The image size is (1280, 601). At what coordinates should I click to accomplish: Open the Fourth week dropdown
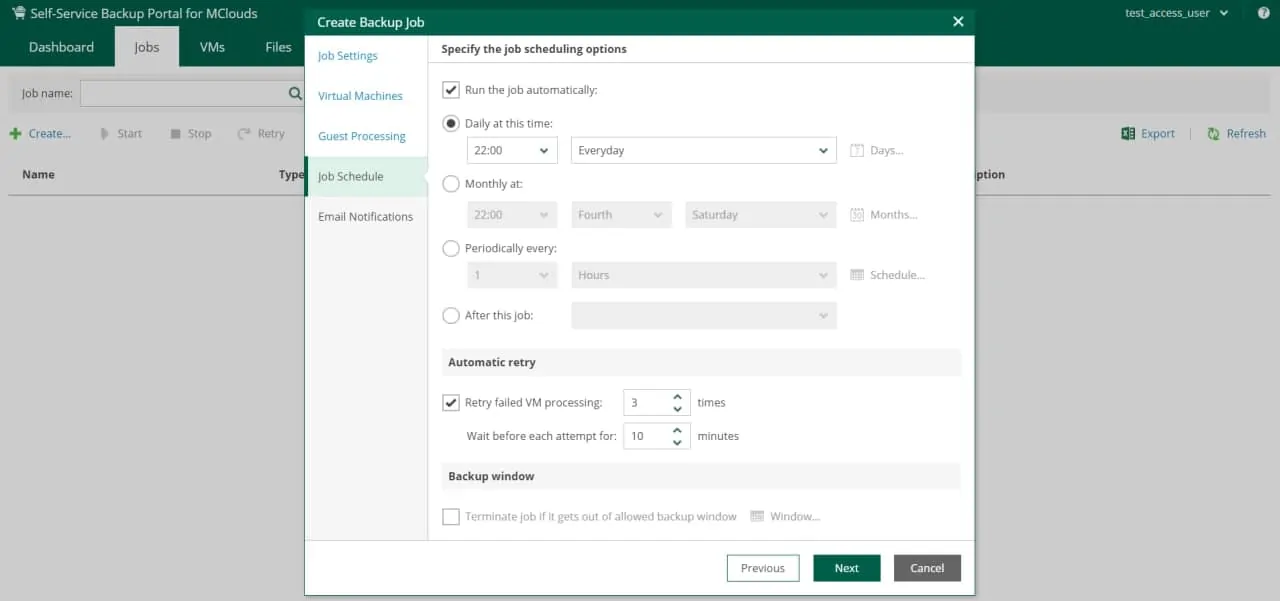coord(621,215)
